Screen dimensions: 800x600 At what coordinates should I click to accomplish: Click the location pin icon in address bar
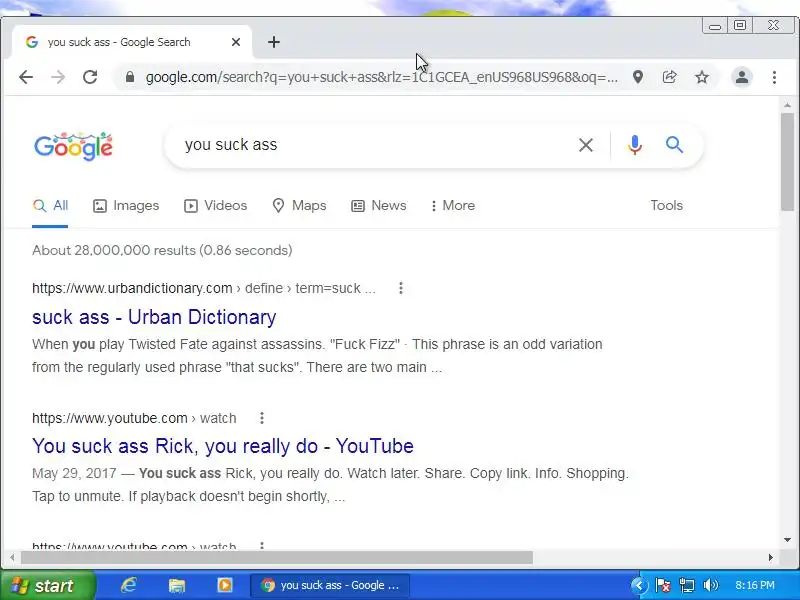pos(638,77)
